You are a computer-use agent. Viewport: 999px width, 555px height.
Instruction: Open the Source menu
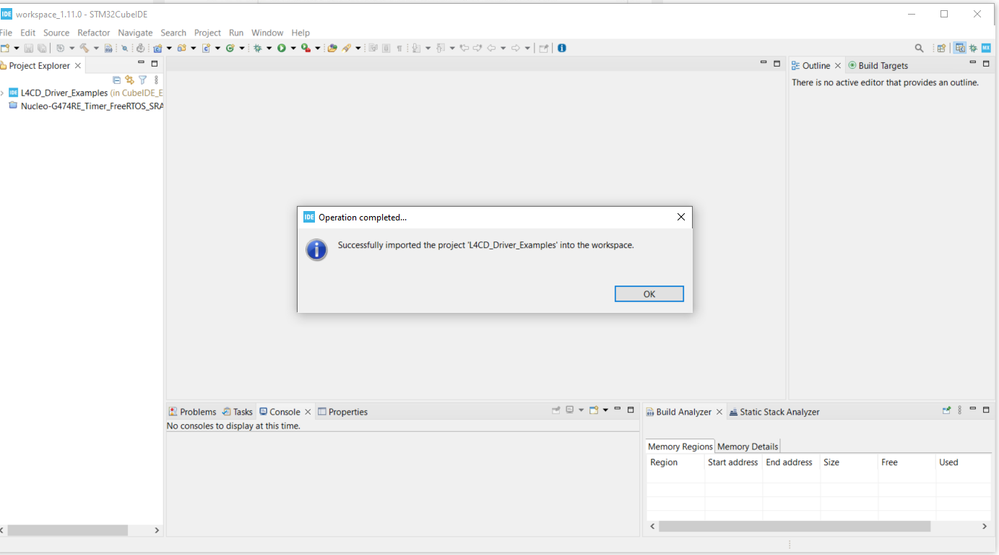point(56,32)
